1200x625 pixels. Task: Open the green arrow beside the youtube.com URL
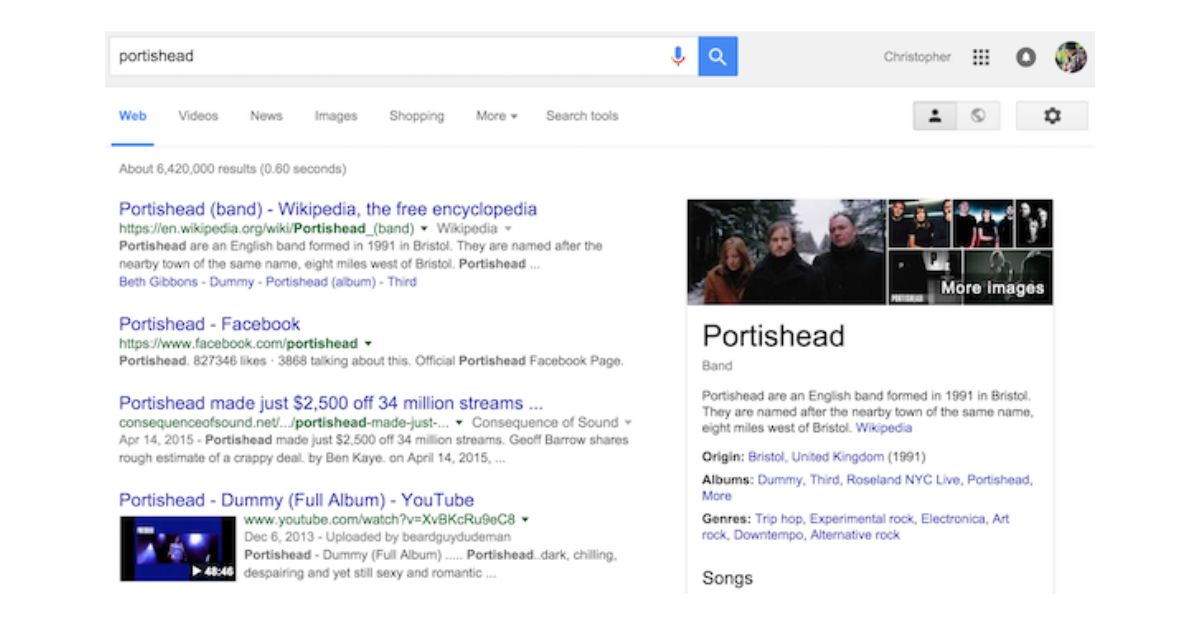coord(525,520)
